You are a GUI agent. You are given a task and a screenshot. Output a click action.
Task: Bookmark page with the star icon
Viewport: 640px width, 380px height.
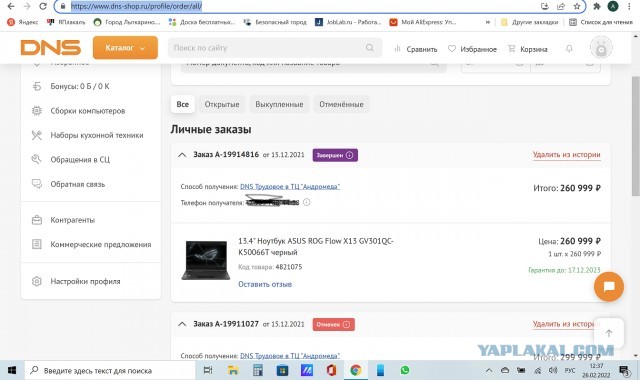pos(577,6)
